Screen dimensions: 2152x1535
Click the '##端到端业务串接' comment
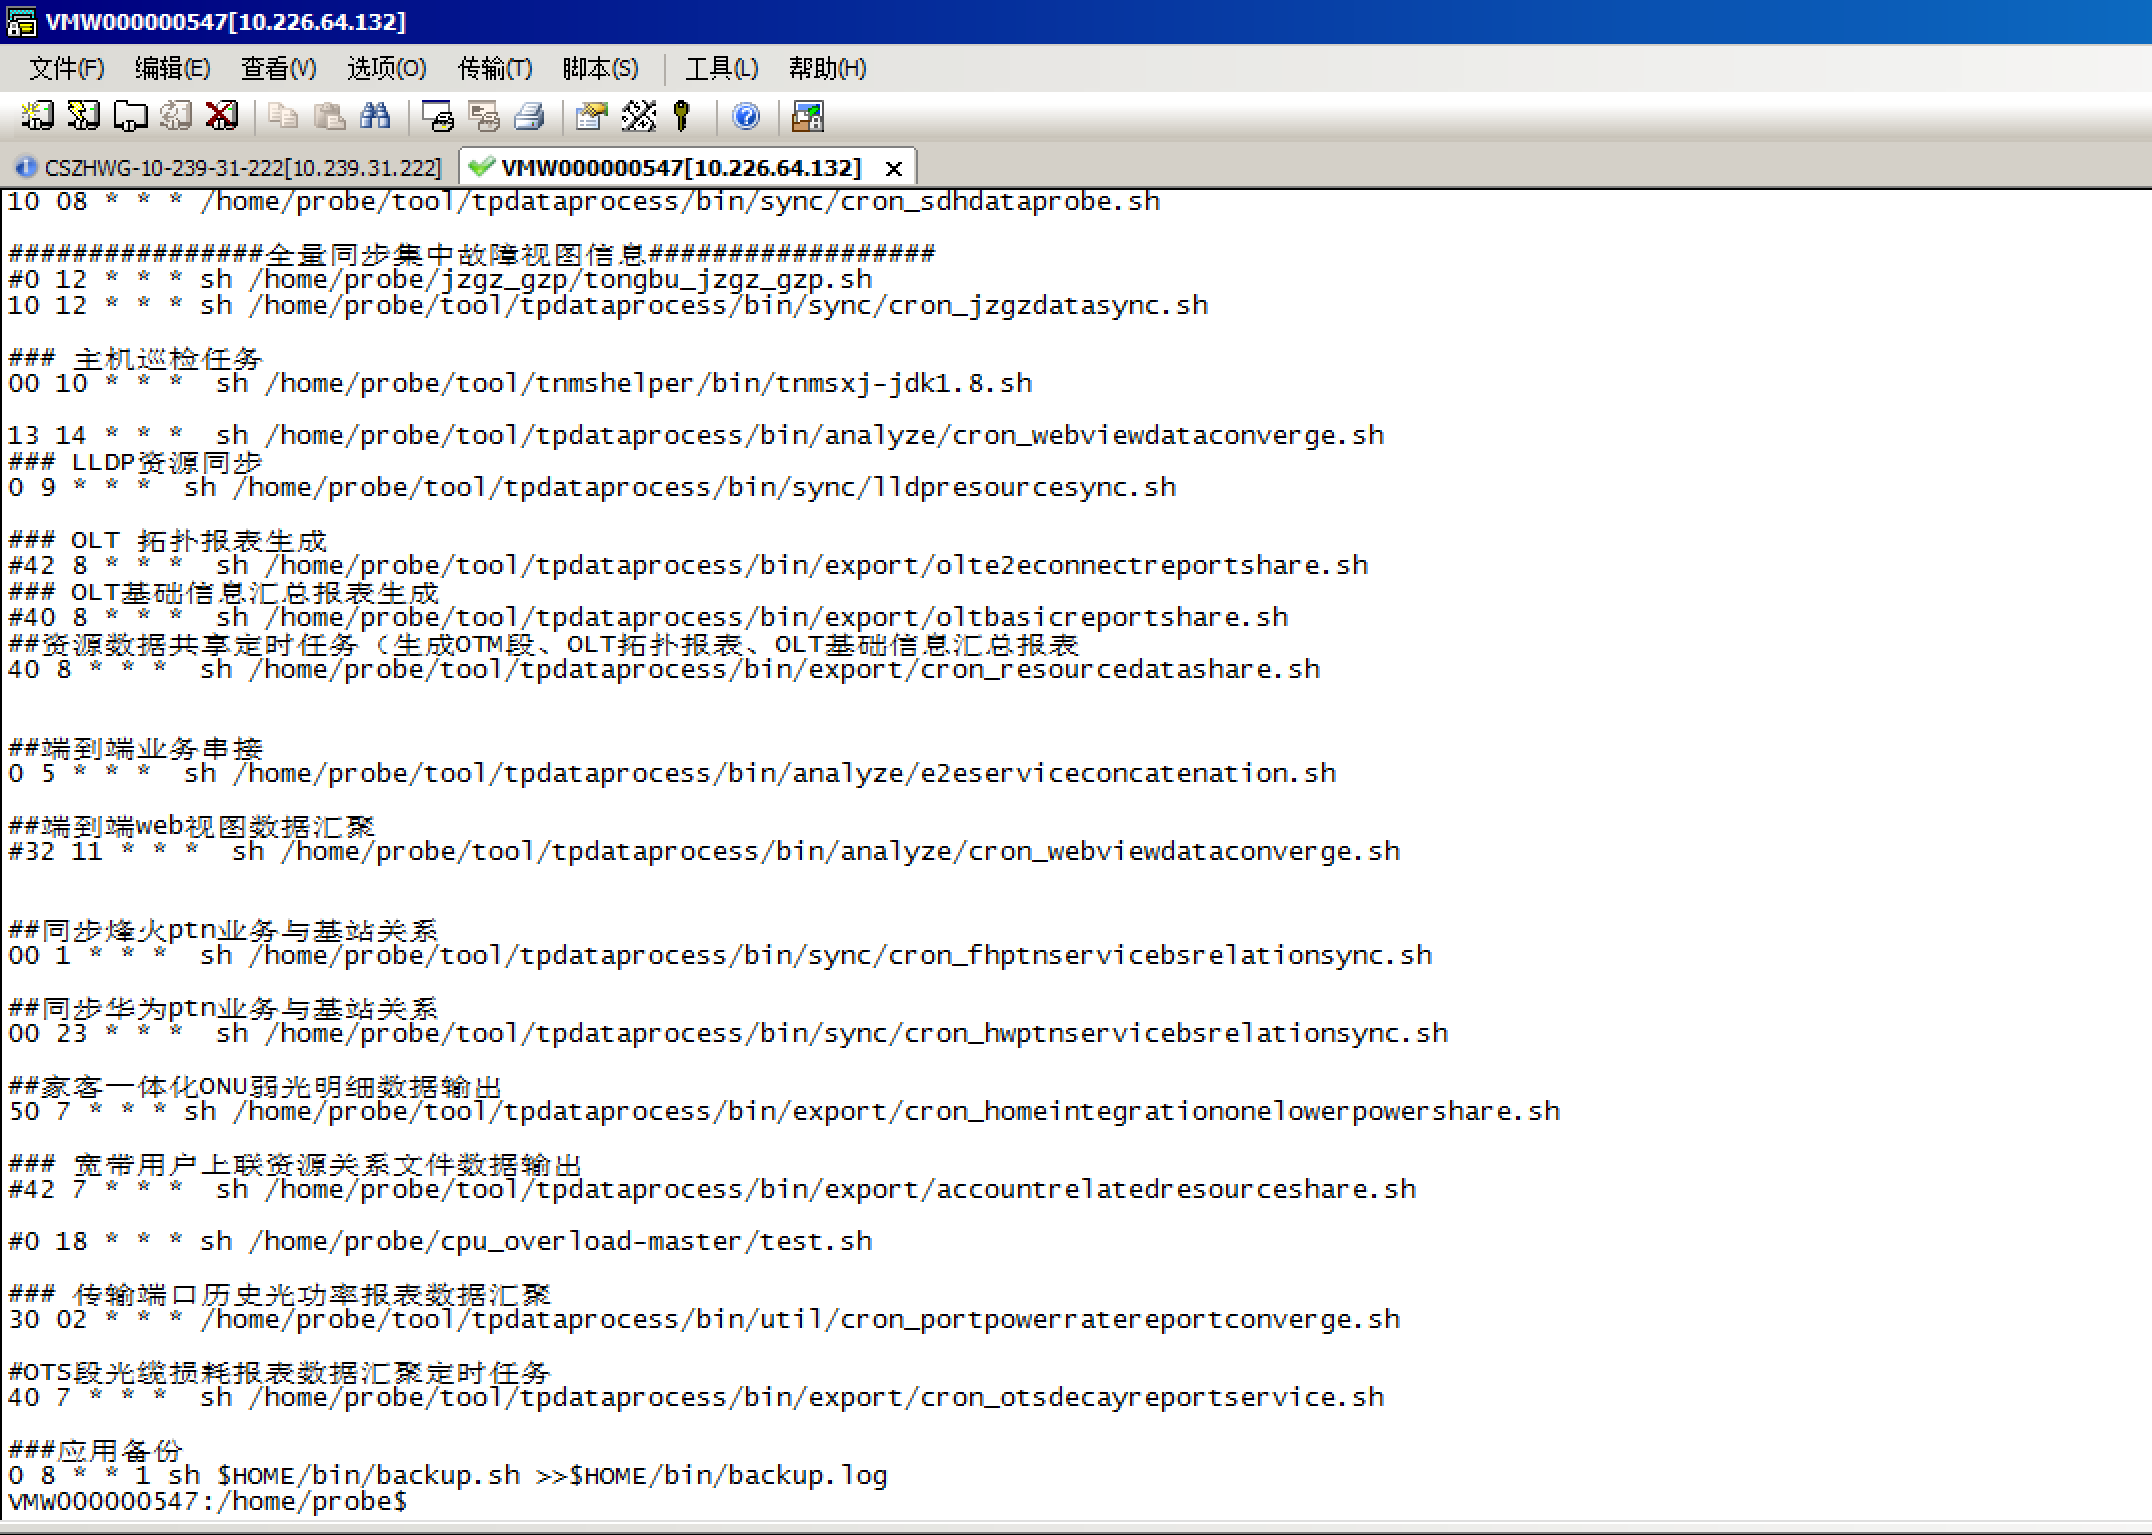point(135,747)
